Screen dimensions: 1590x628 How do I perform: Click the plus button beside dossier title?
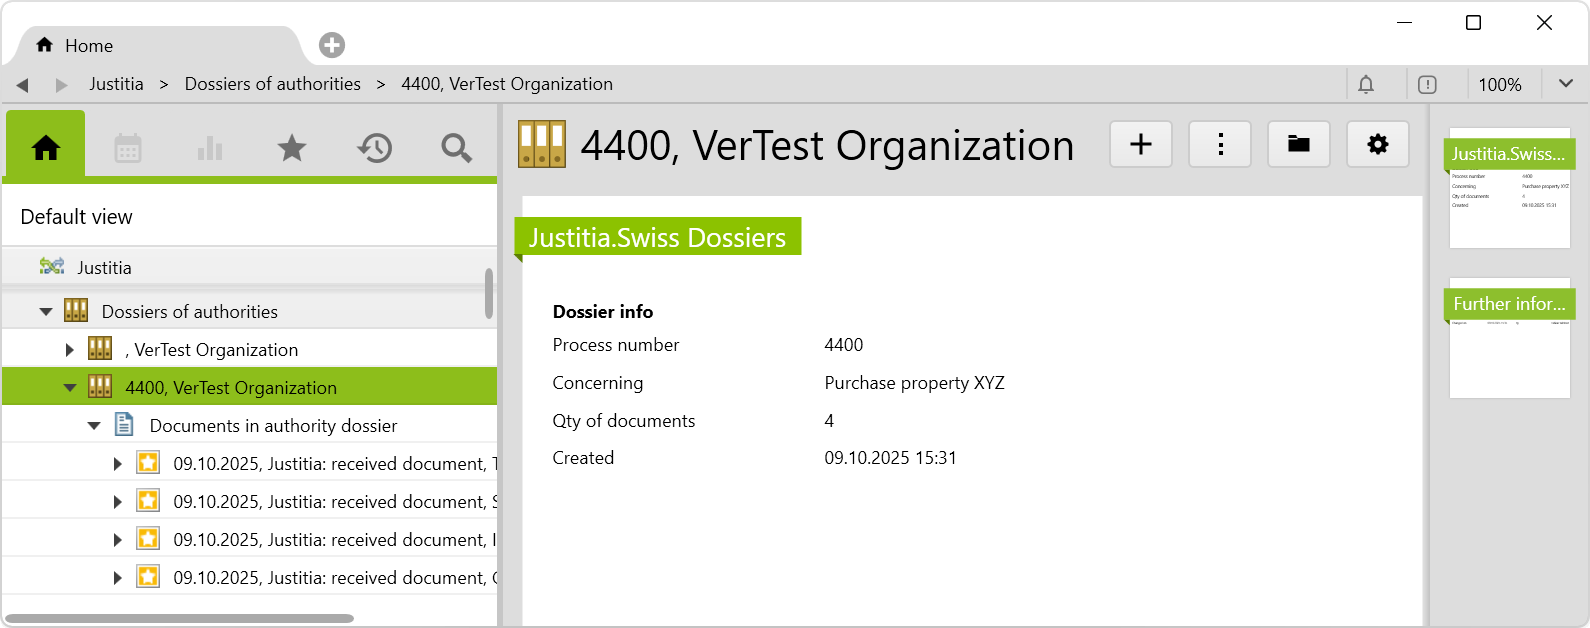[1141, 145]
